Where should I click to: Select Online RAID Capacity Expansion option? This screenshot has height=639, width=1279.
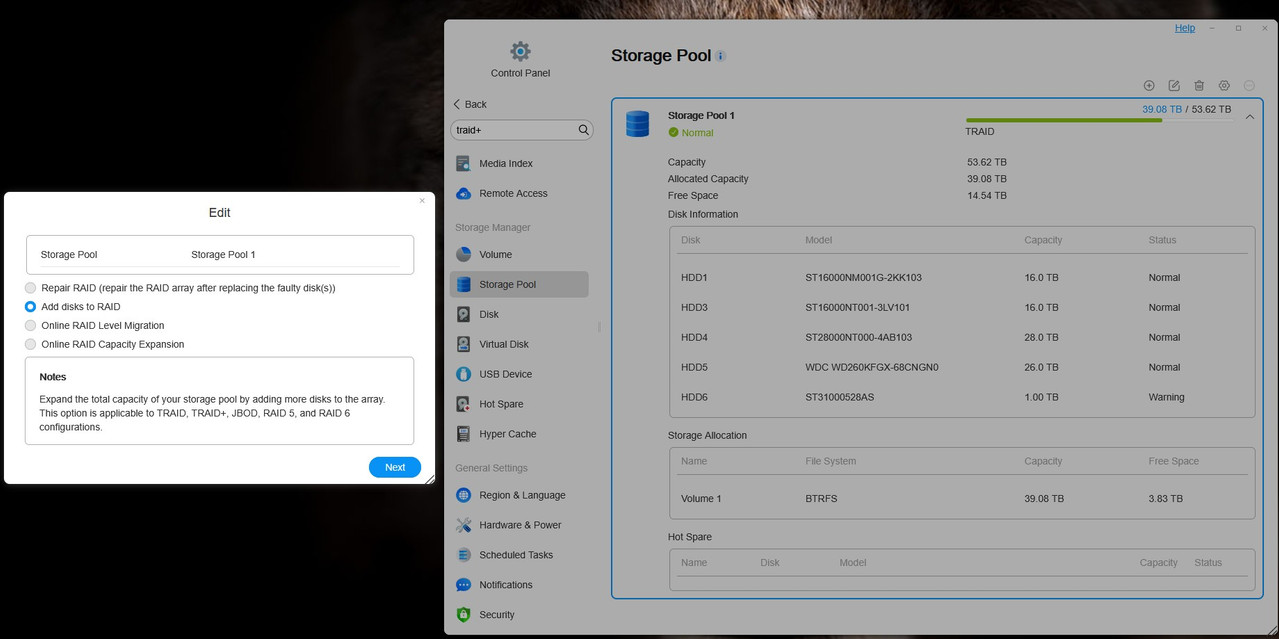31,344
